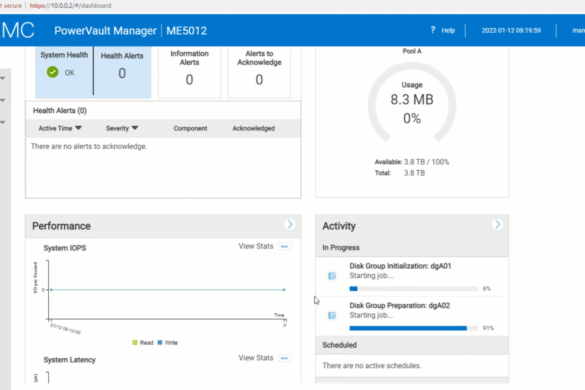Open View Stats for System IOPS
Image resolution: width=585 pixels, height=390 pixels.
click(256, 246)
